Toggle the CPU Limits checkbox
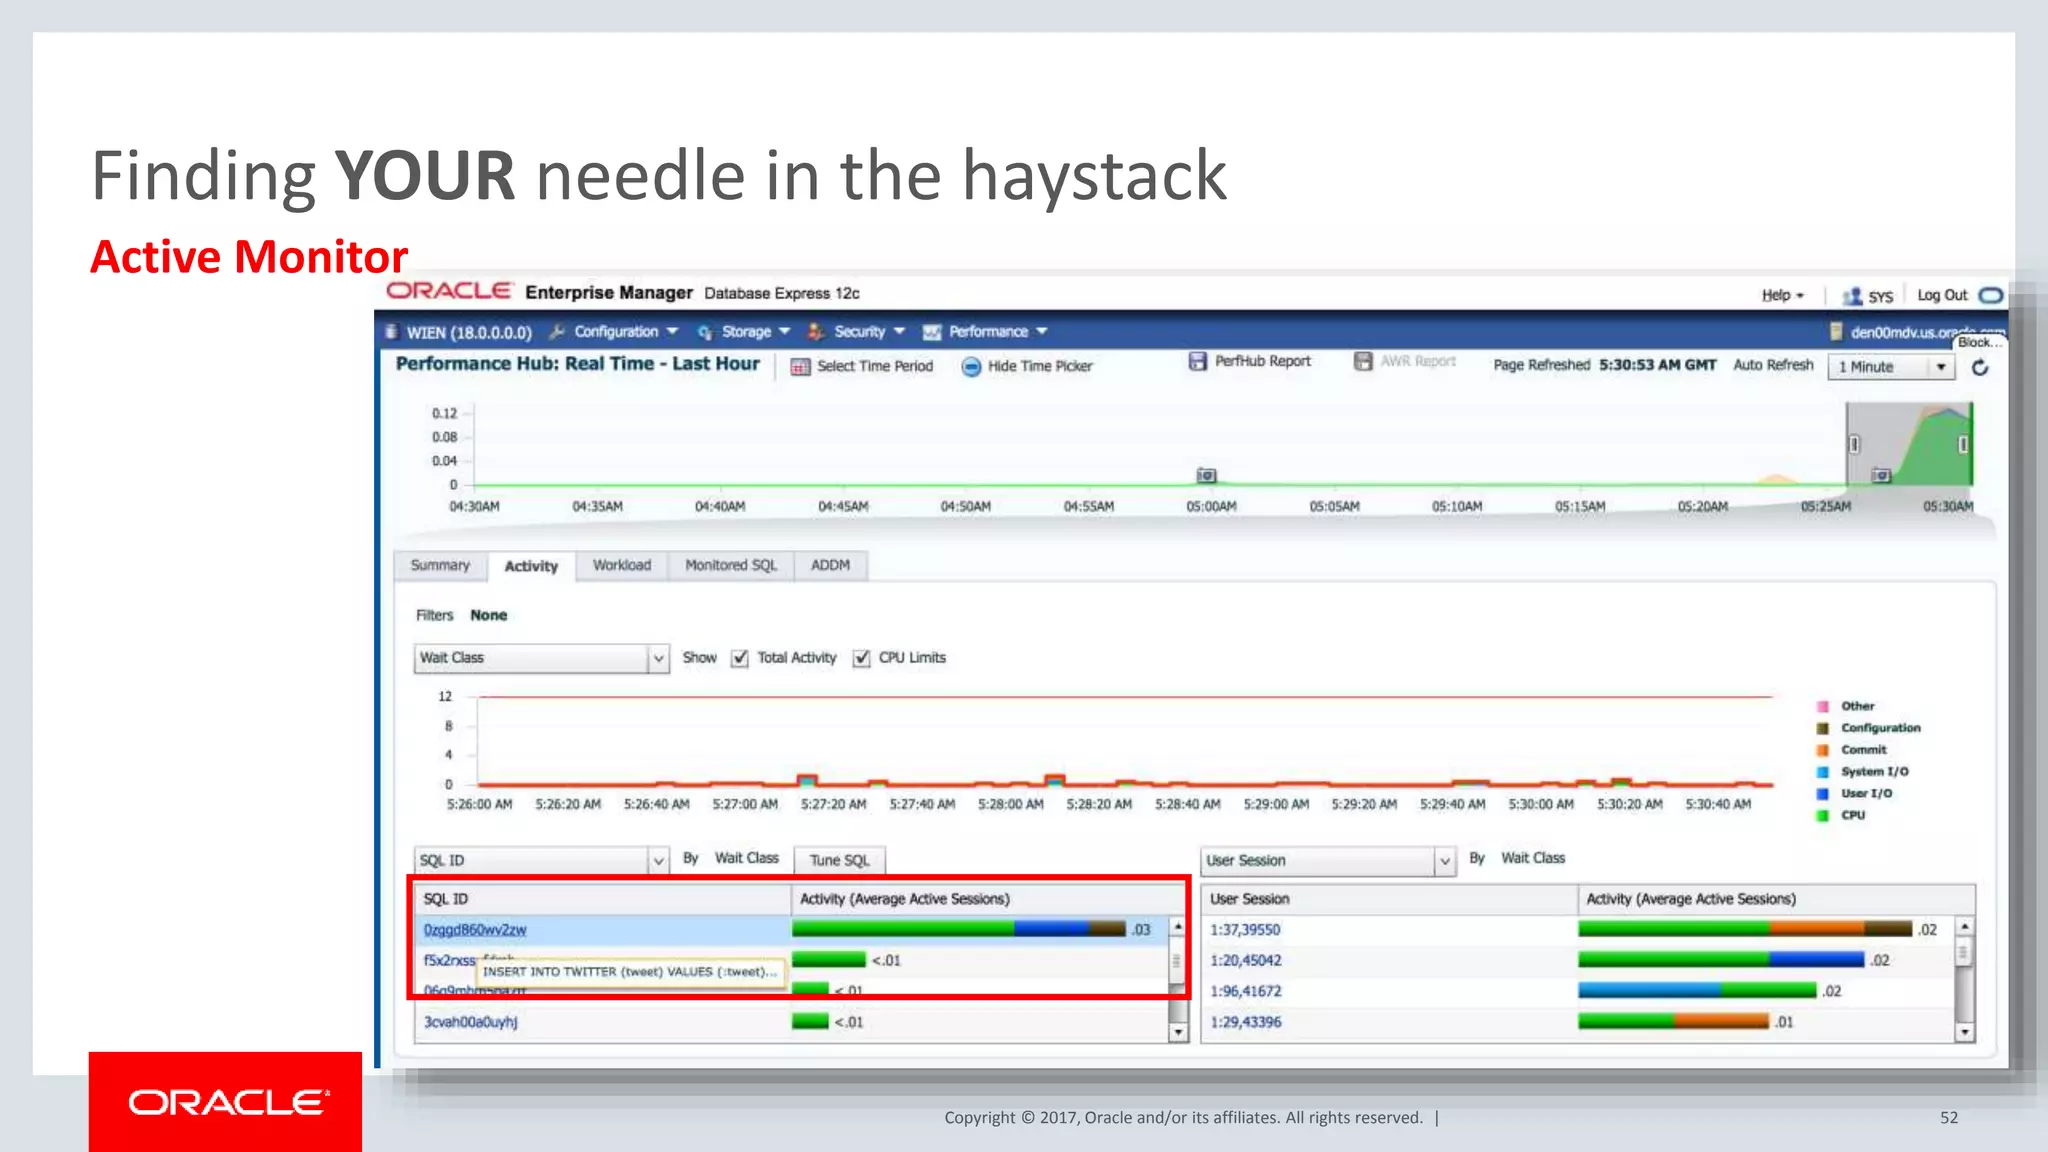The width and height of the screenshot is (2048, 1152). 861,658
